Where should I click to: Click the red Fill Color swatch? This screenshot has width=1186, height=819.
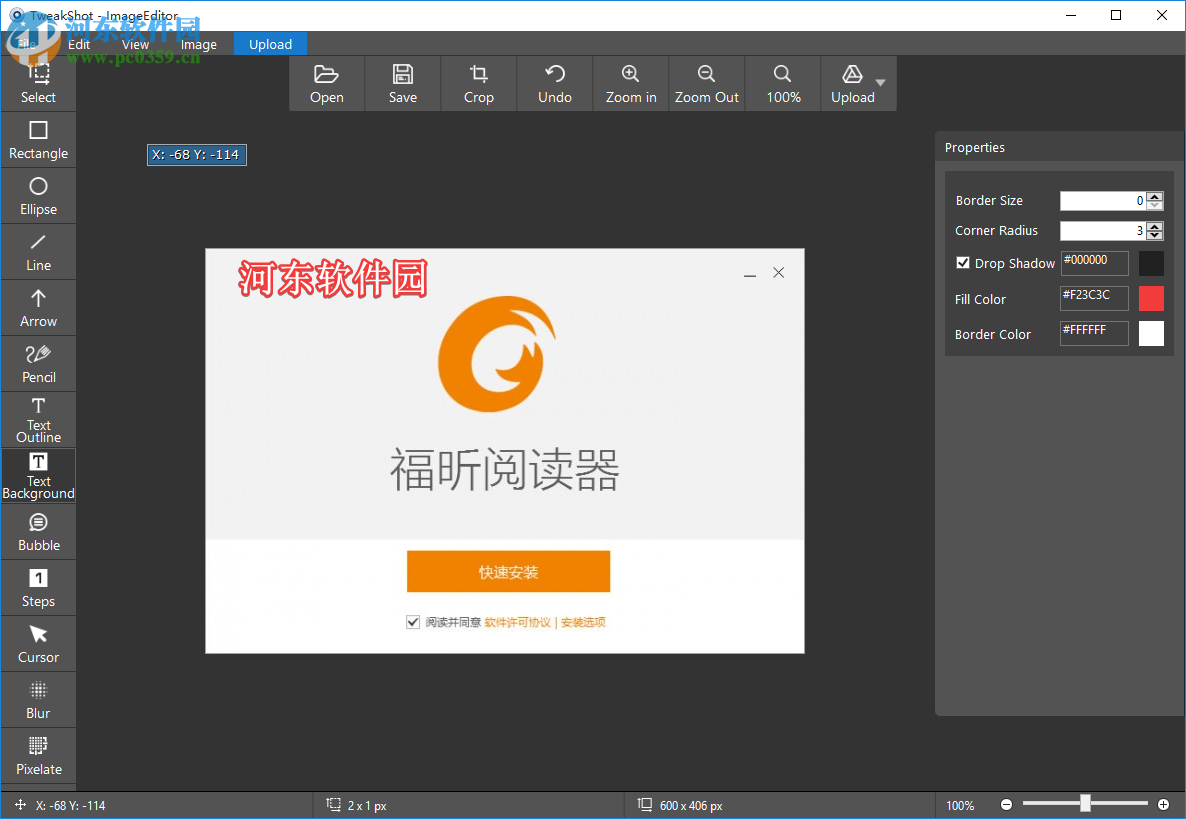pos(1150,298)
